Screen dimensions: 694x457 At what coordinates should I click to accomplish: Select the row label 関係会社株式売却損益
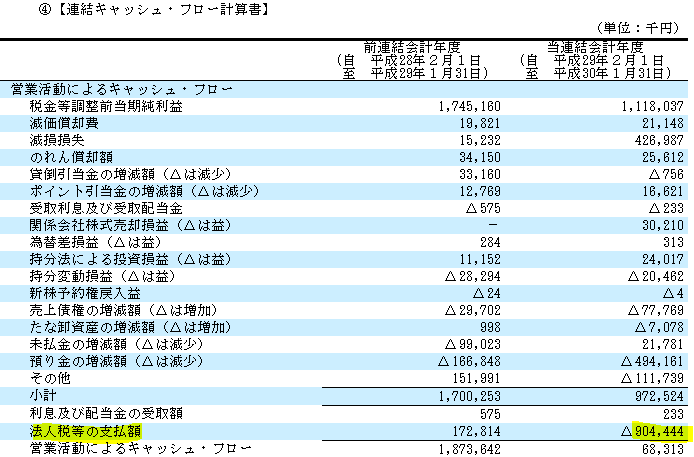click(x=99, y=225)
